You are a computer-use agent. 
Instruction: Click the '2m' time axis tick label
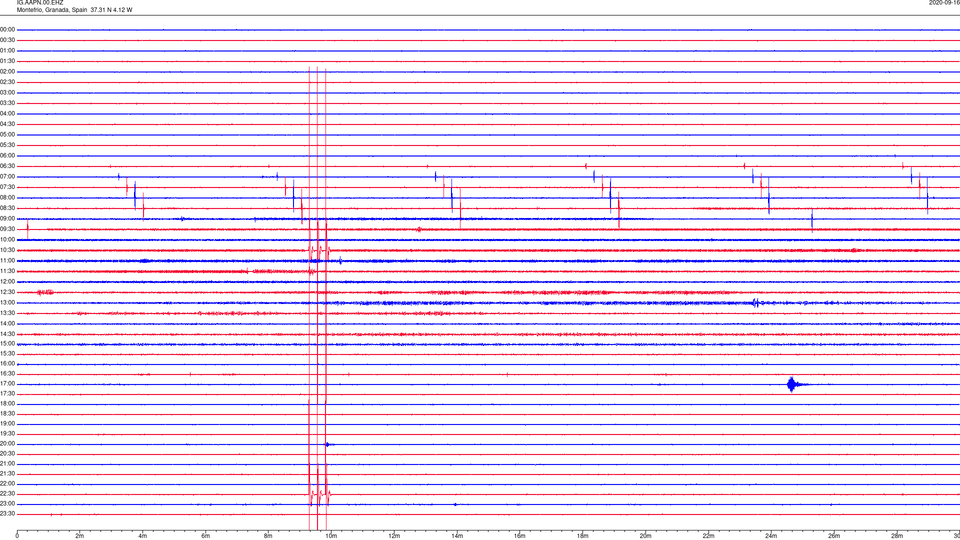80,536
